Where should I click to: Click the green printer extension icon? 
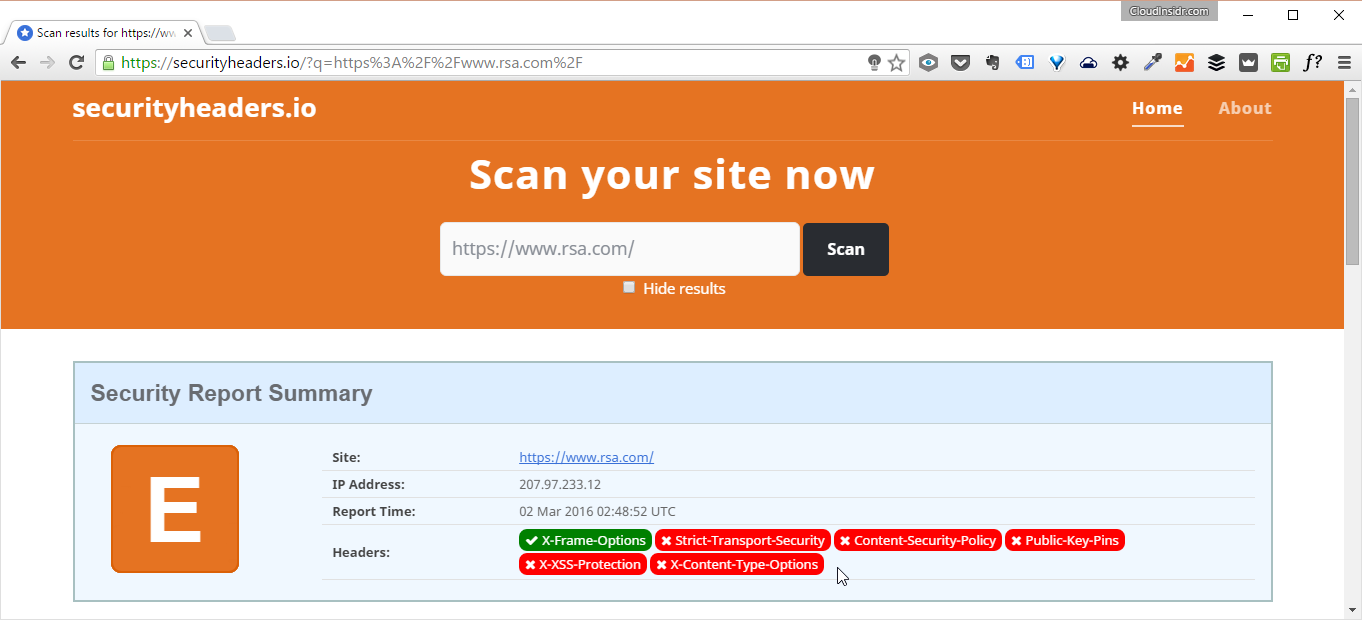(x=1280, y=63)
